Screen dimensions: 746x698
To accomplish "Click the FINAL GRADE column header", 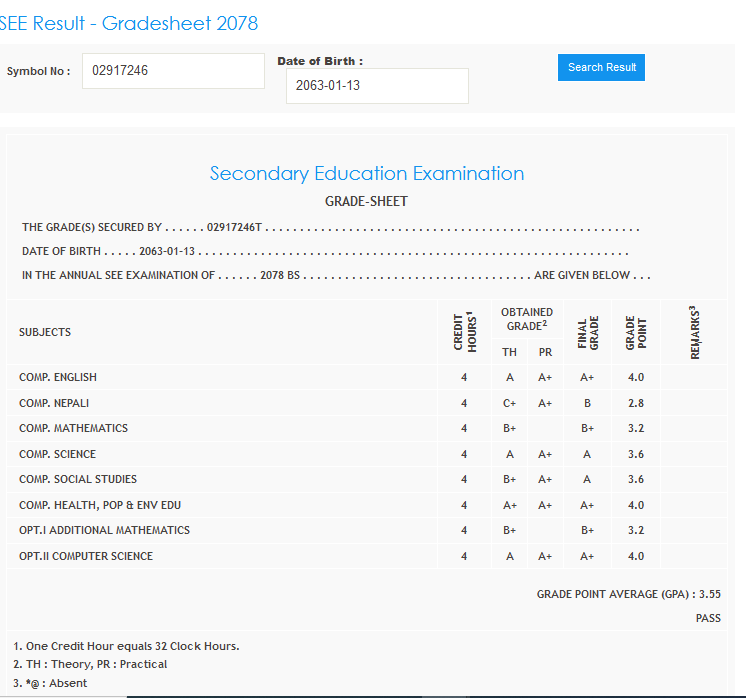I will pos(587,332).
